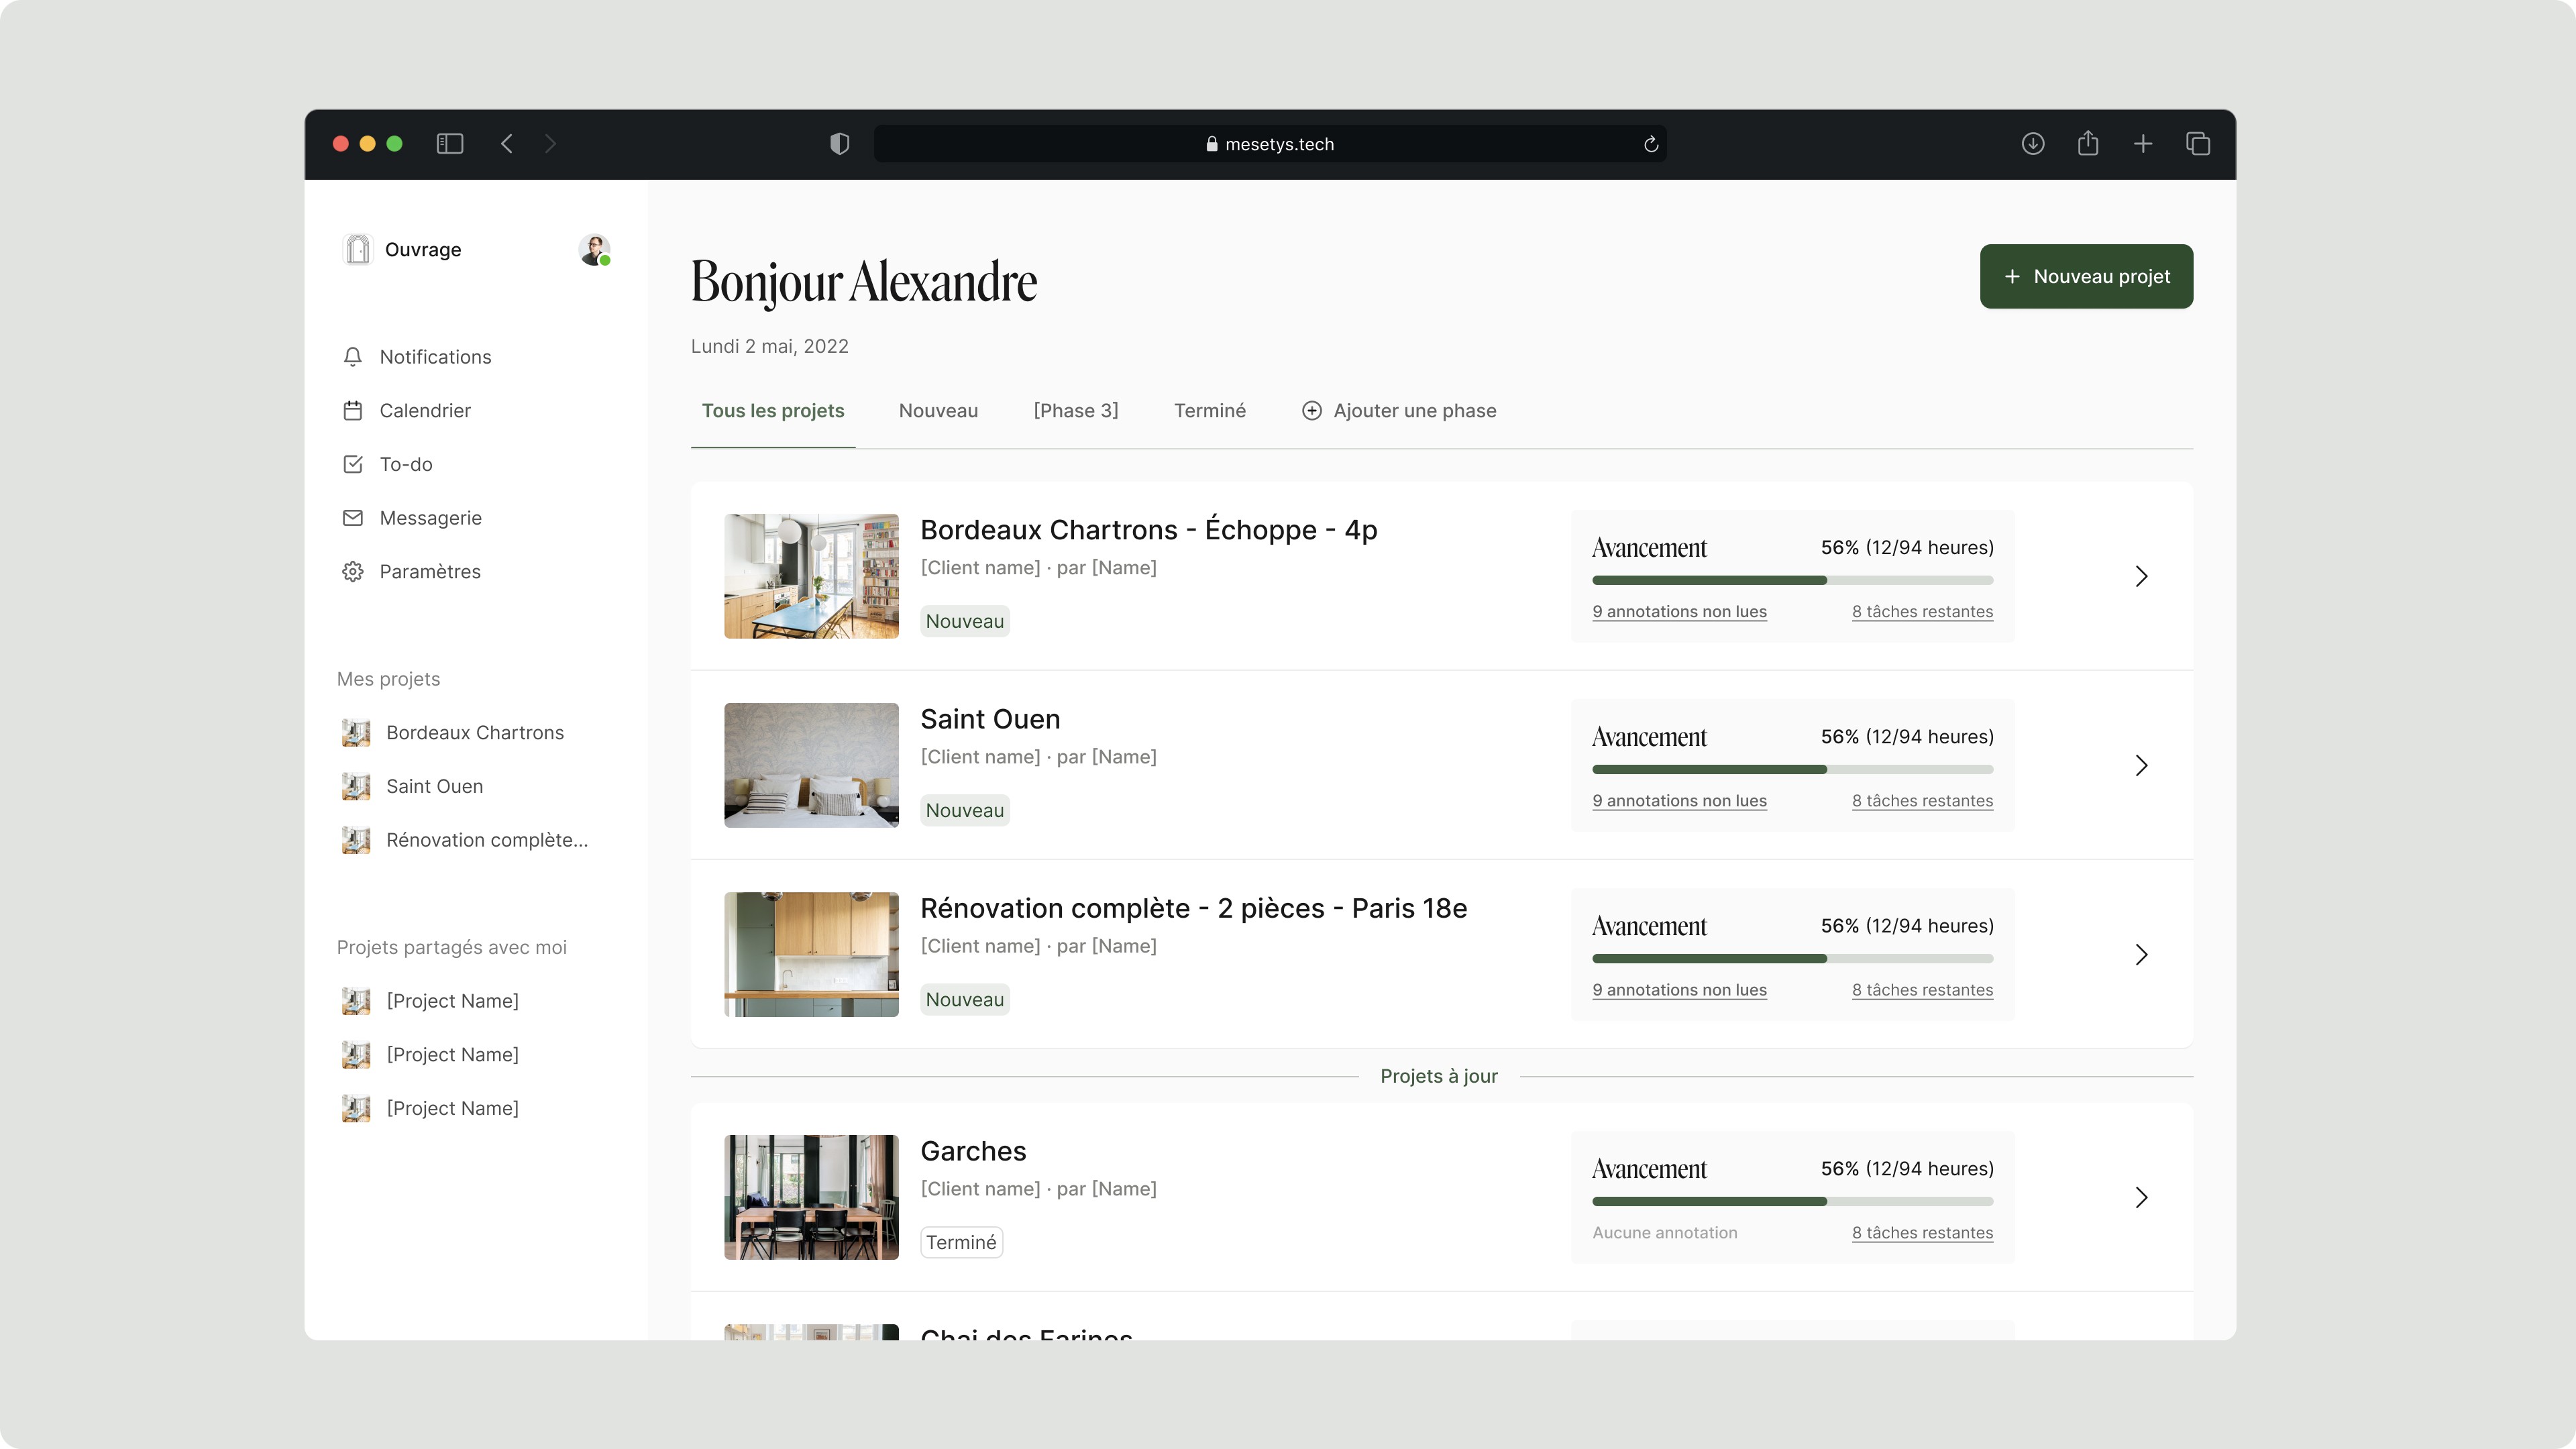
Task: Click the Lundi 2 mai, 2022 date
Action: (770, 346)
